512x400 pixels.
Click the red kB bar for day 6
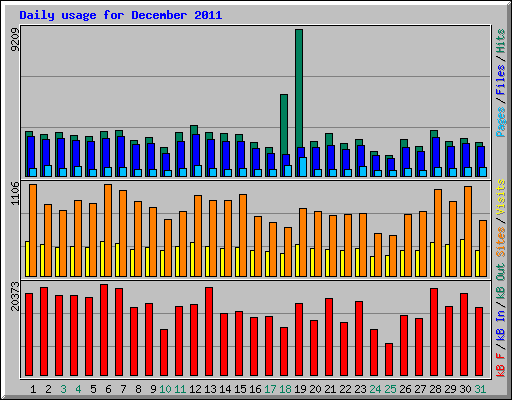tap(104, 330)
